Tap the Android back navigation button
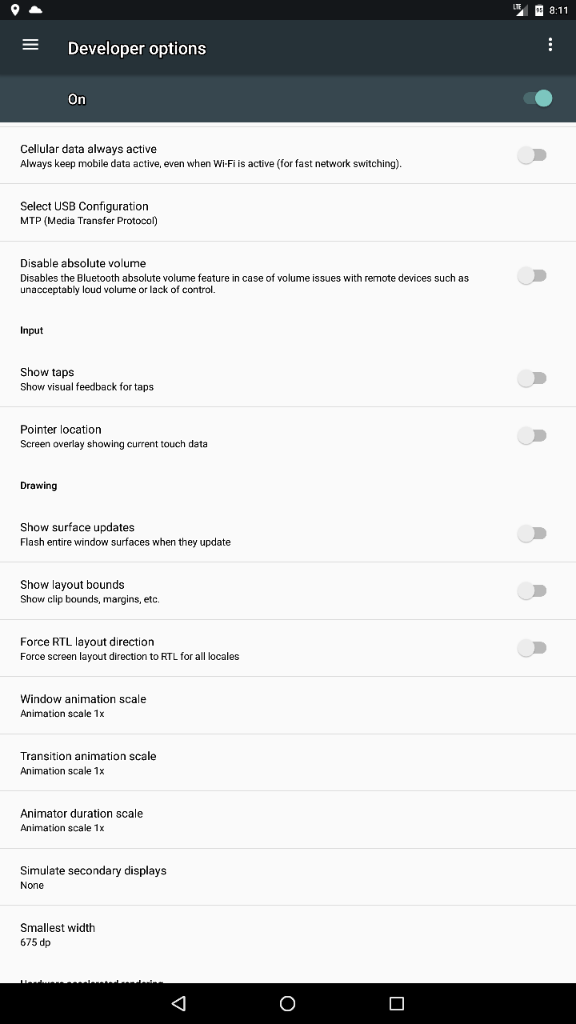Viewport: 576px width, 1024px height. (x=178, y=1003)
